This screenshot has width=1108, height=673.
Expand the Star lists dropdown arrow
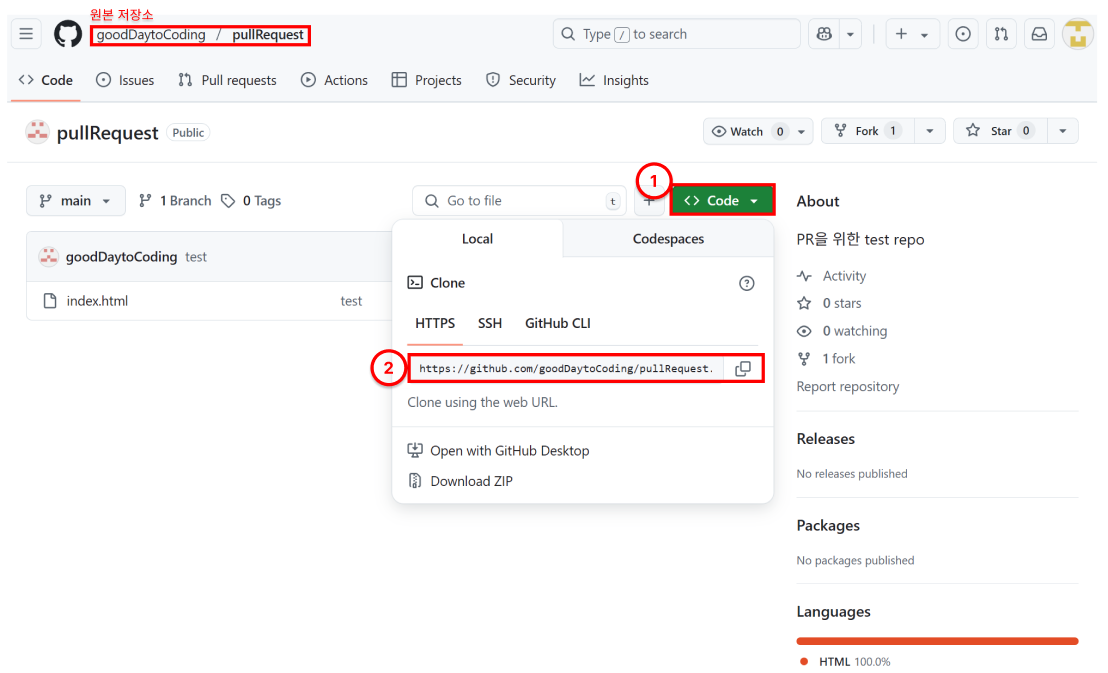point(1063,131)
